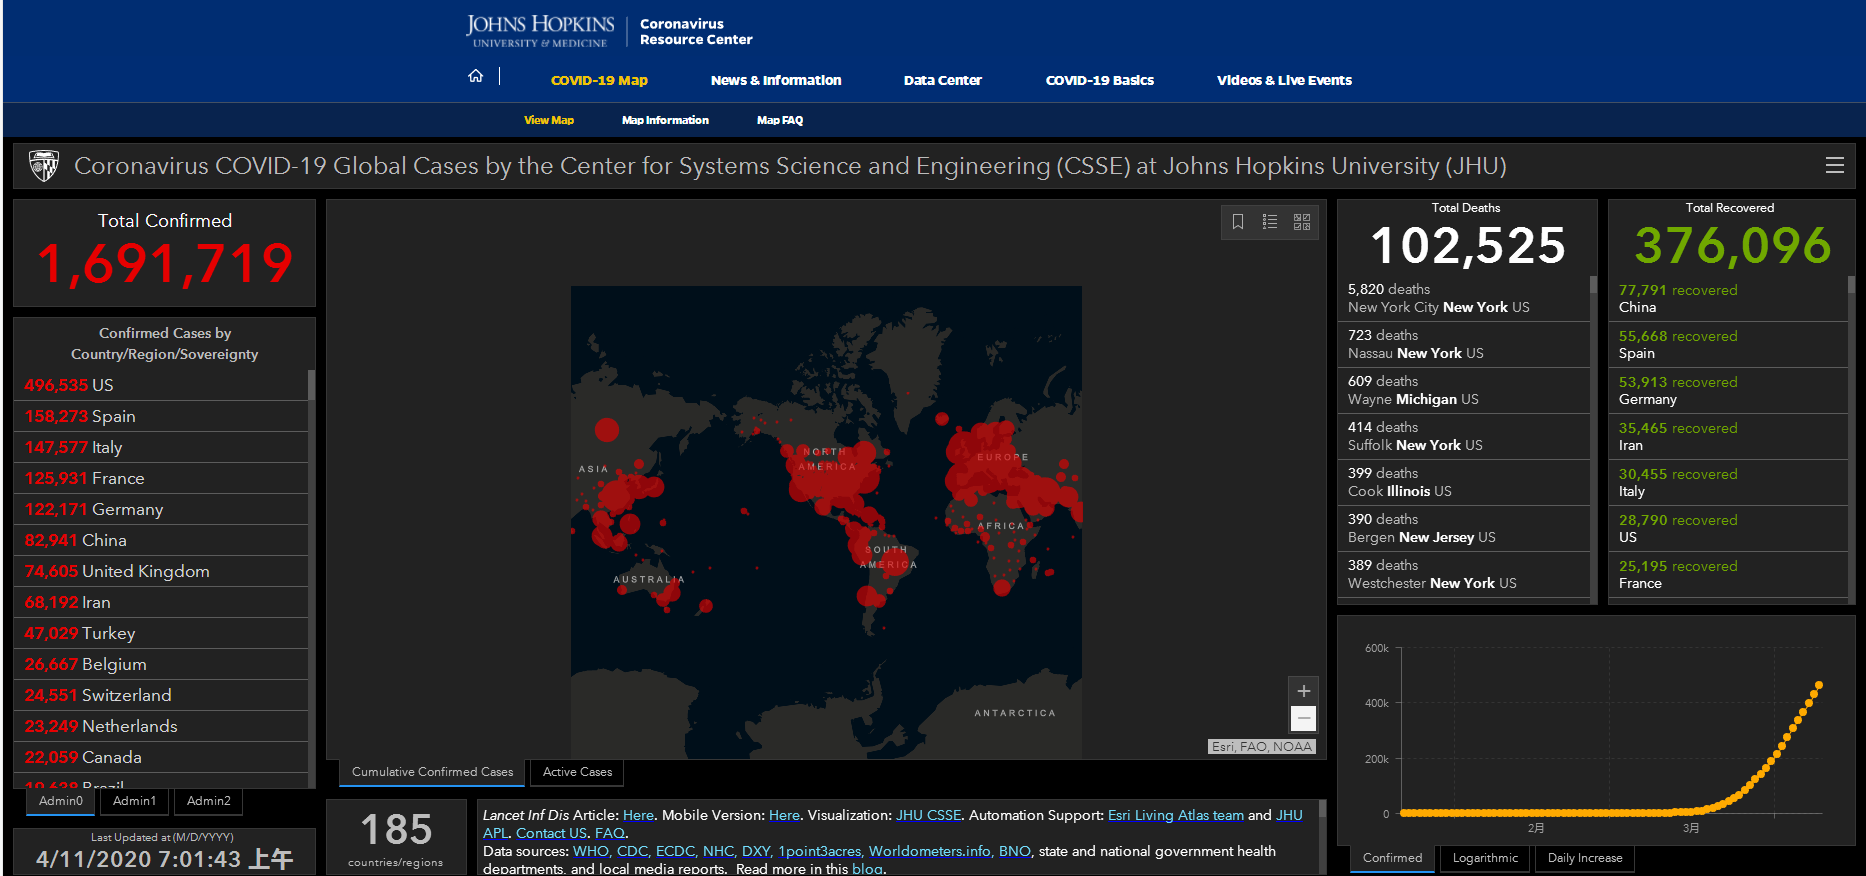Open the basemap gallery grid icon

(1302, 222)
